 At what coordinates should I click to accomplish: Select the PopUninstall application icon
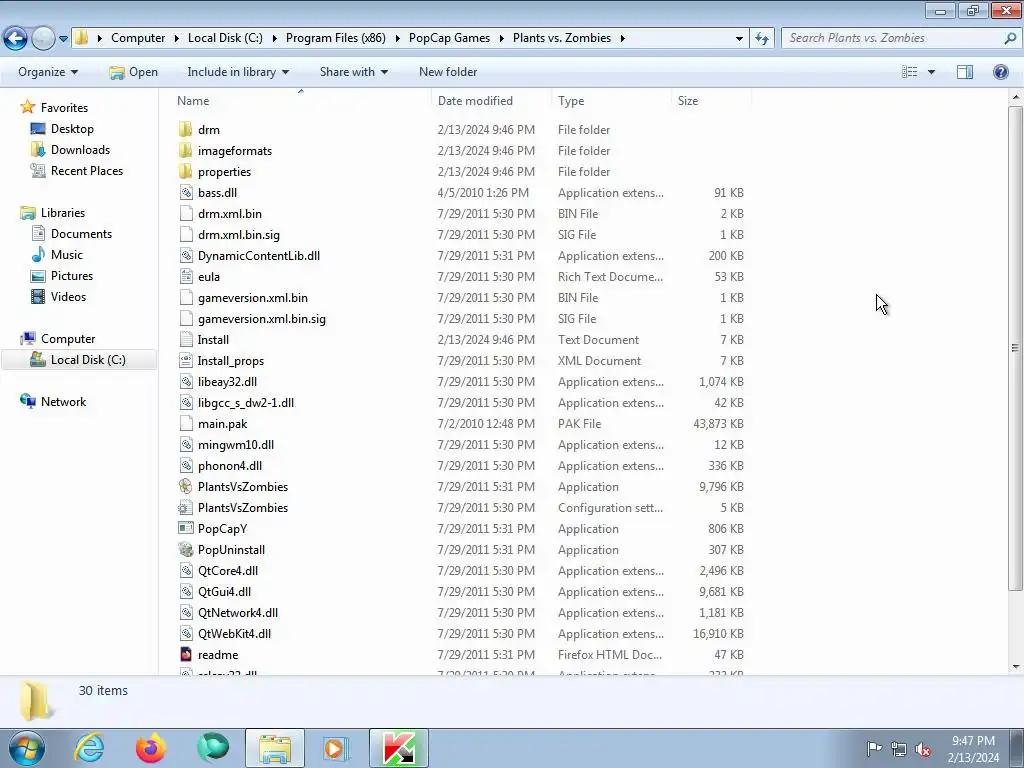[x=185, y=549]
